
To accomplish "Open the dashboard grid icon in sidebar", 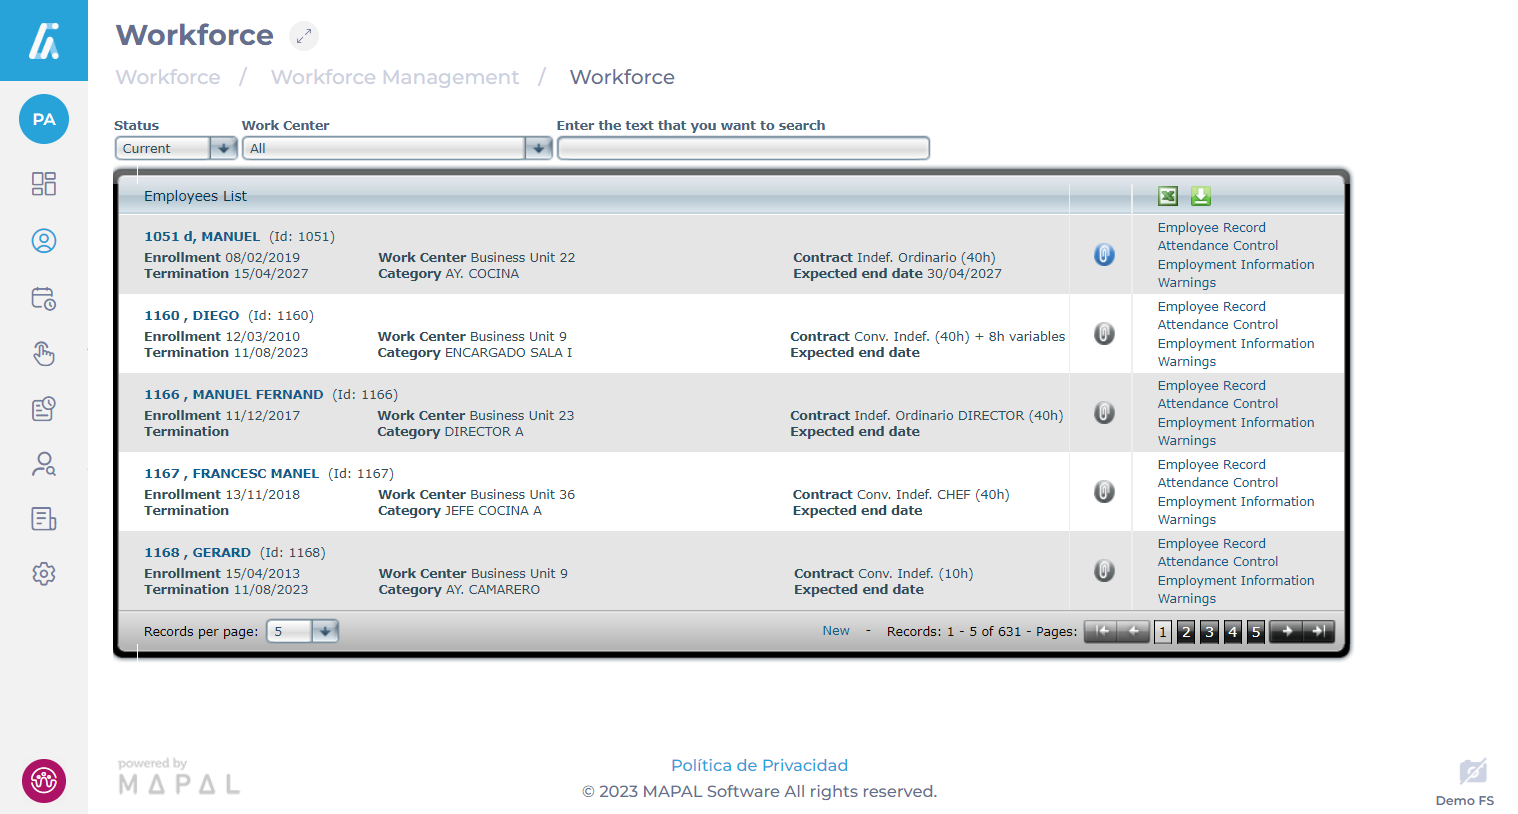I will pyautogui.click(x=44, y=184).
